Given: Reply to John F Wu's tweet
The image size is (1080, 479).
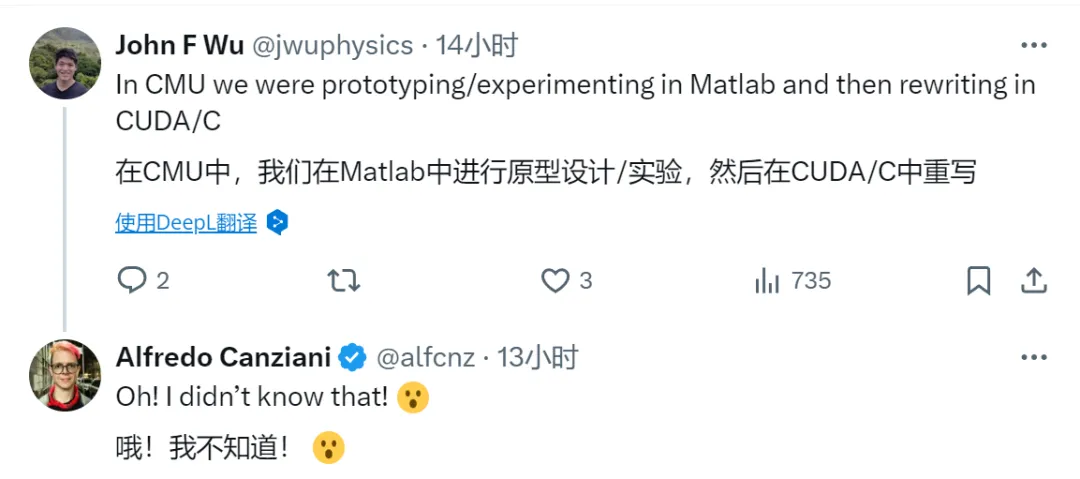Looking at the screenshot, I should click(132, 280).
